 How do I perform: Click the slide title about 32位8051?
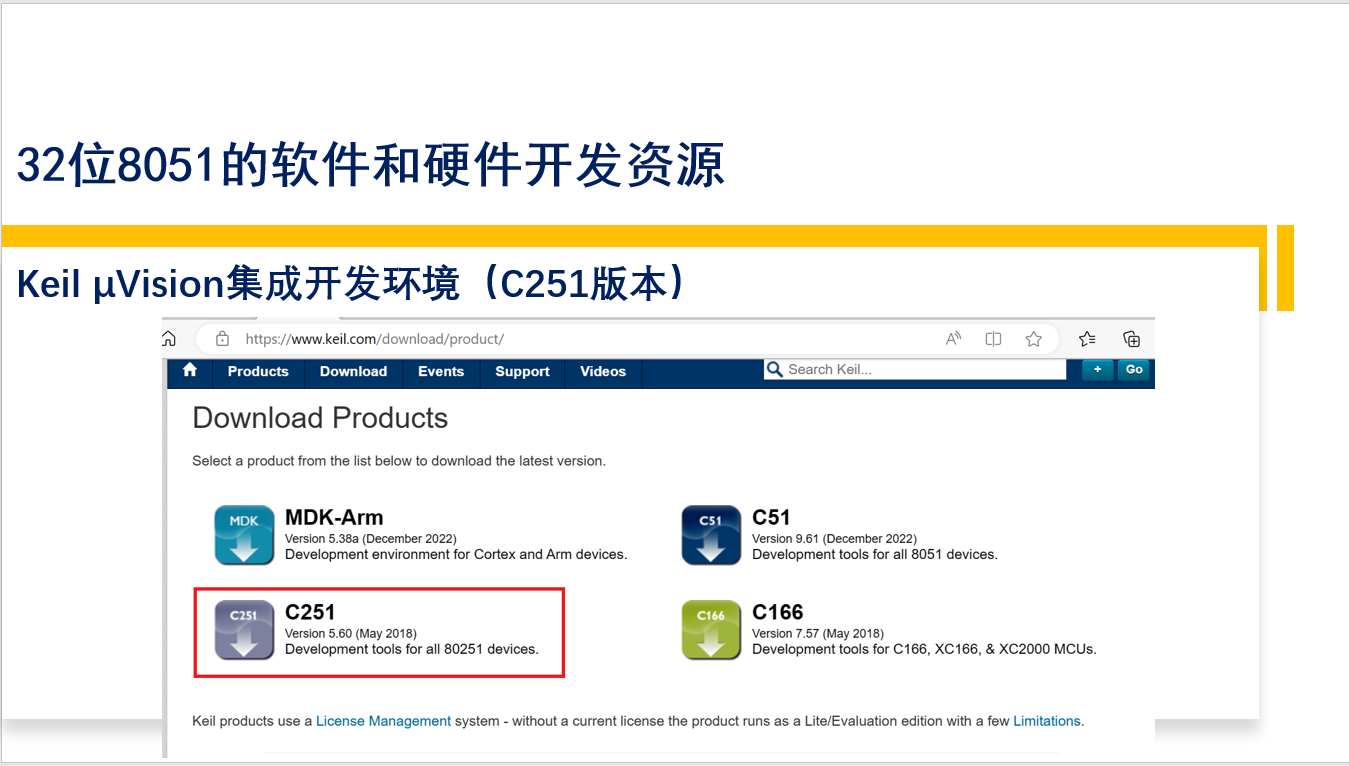pos(371,165)
